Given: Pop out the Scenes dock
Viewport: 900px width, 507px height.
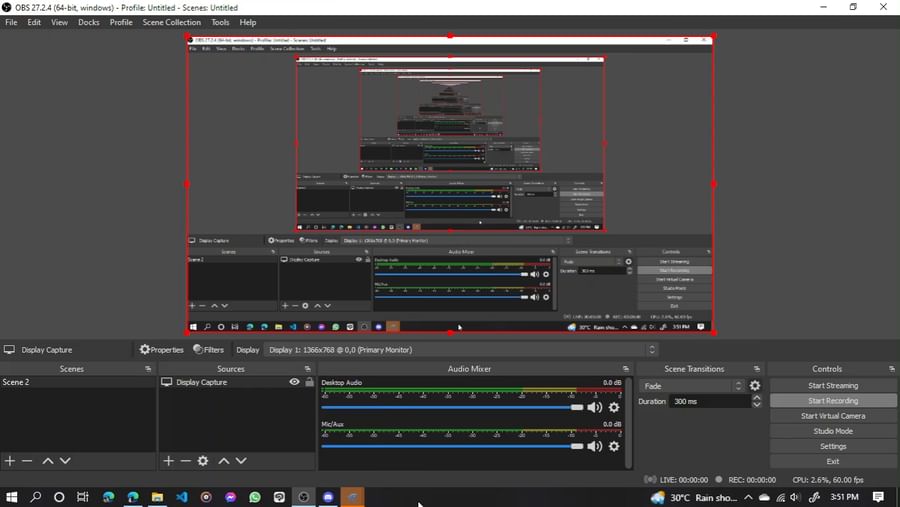Looking at the screenshot, I should coord(148,369).
